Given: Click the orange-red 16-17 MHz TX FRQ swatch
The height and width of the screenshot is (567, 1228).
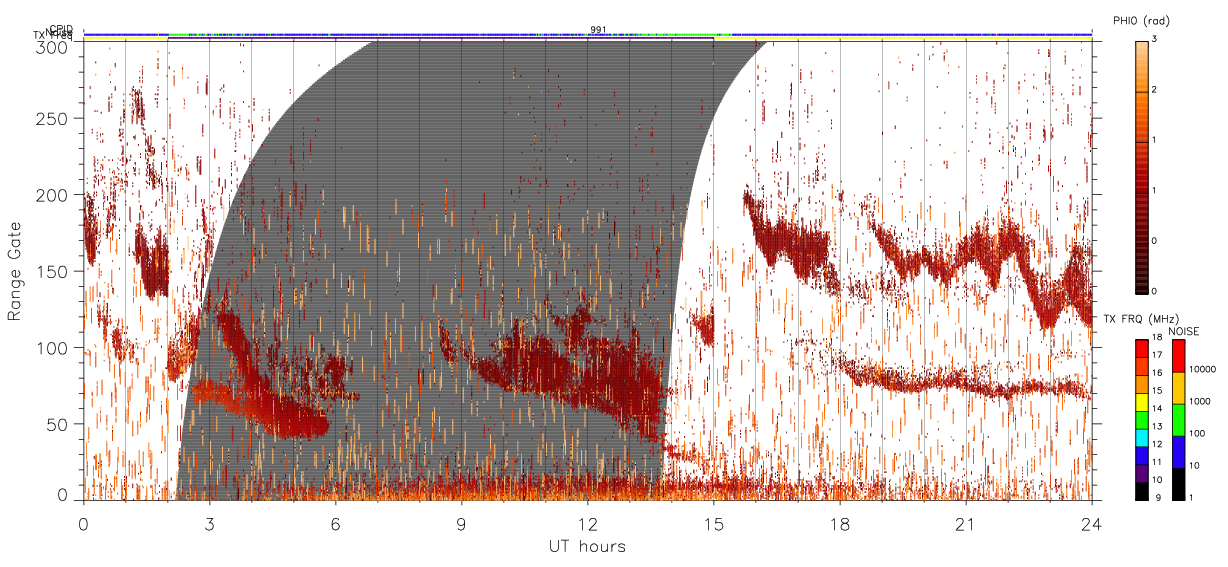Looking at the screenshot, I should click(x=1141, y=367).
